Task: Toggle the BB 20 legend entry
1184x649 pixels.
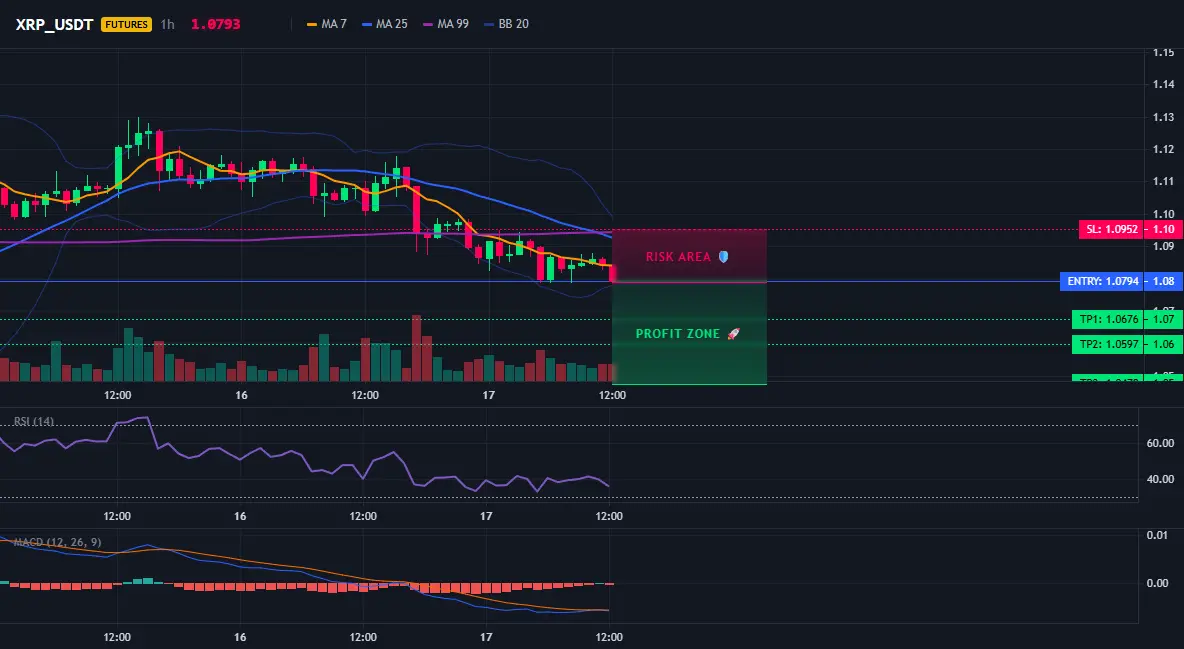Action: (507, 24)
